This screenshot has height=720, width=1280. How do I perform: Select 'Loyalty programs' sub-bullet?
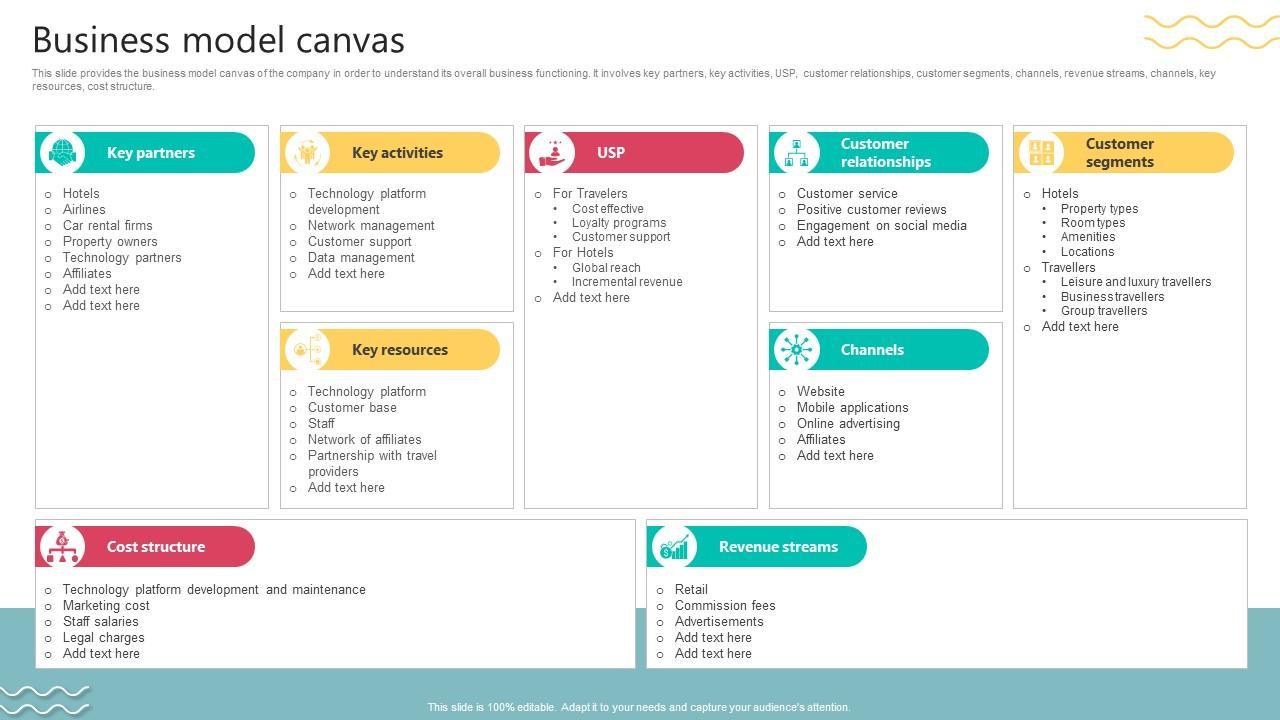(x=619, y=223)
